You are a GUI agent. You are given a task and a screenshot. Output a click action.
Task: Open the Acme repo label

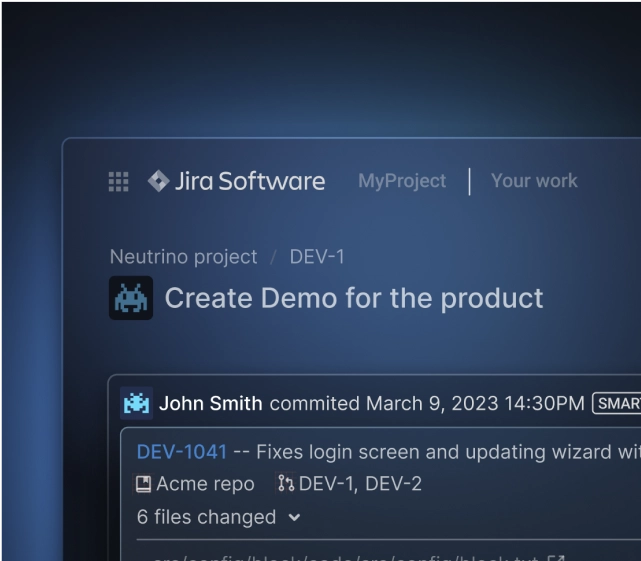click(205, 484)
